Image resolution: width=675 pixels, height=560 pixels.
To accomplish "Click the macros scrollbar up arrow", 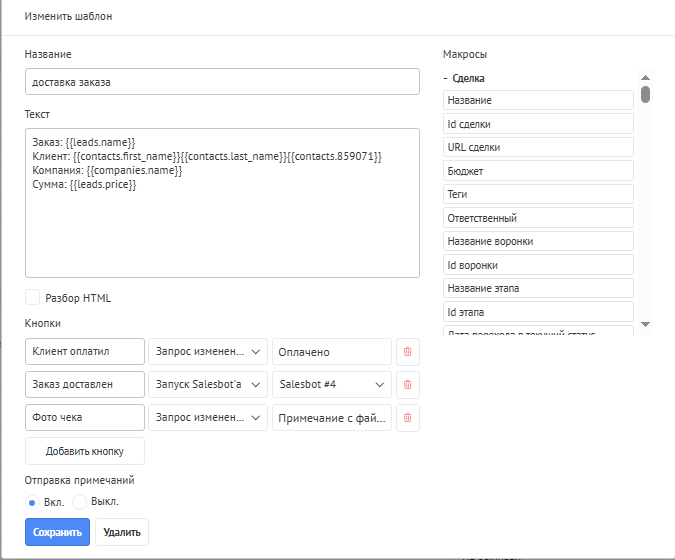I will point(645,77).
